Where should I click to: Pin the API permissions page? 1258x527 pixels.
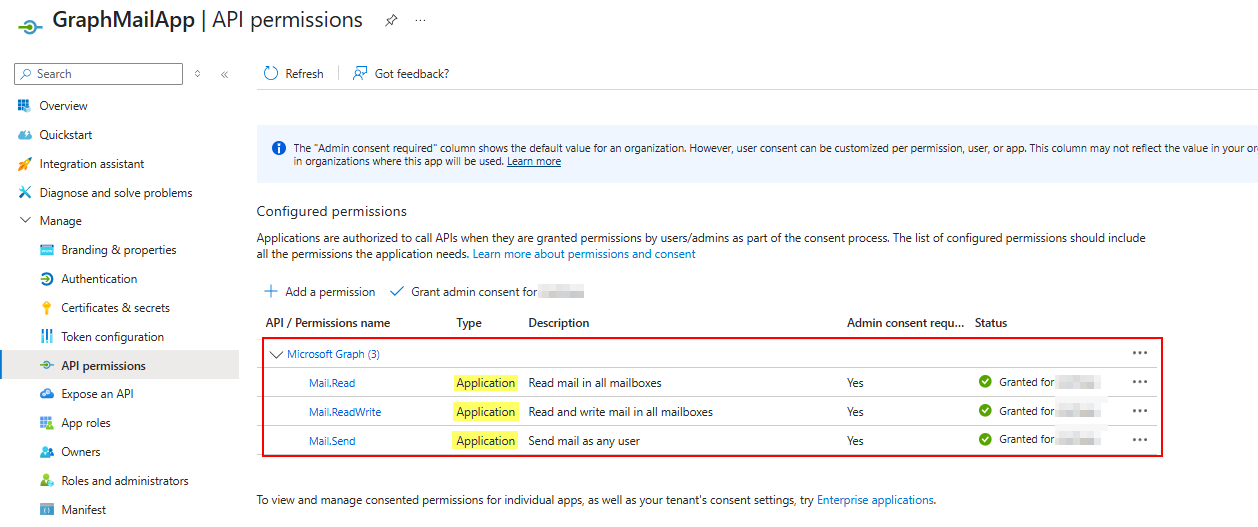click(x=391, y=20)
